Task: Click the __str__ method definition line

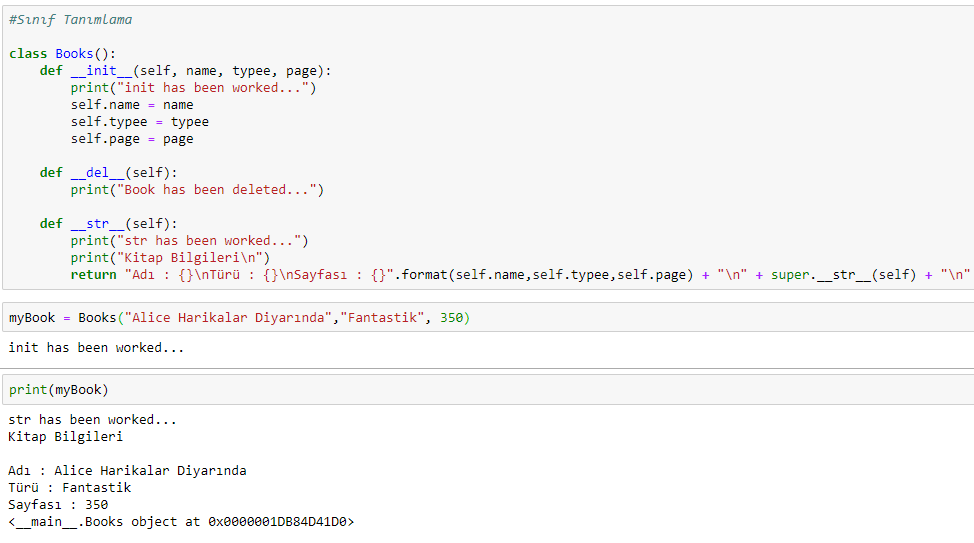Action: pos(108,224)
